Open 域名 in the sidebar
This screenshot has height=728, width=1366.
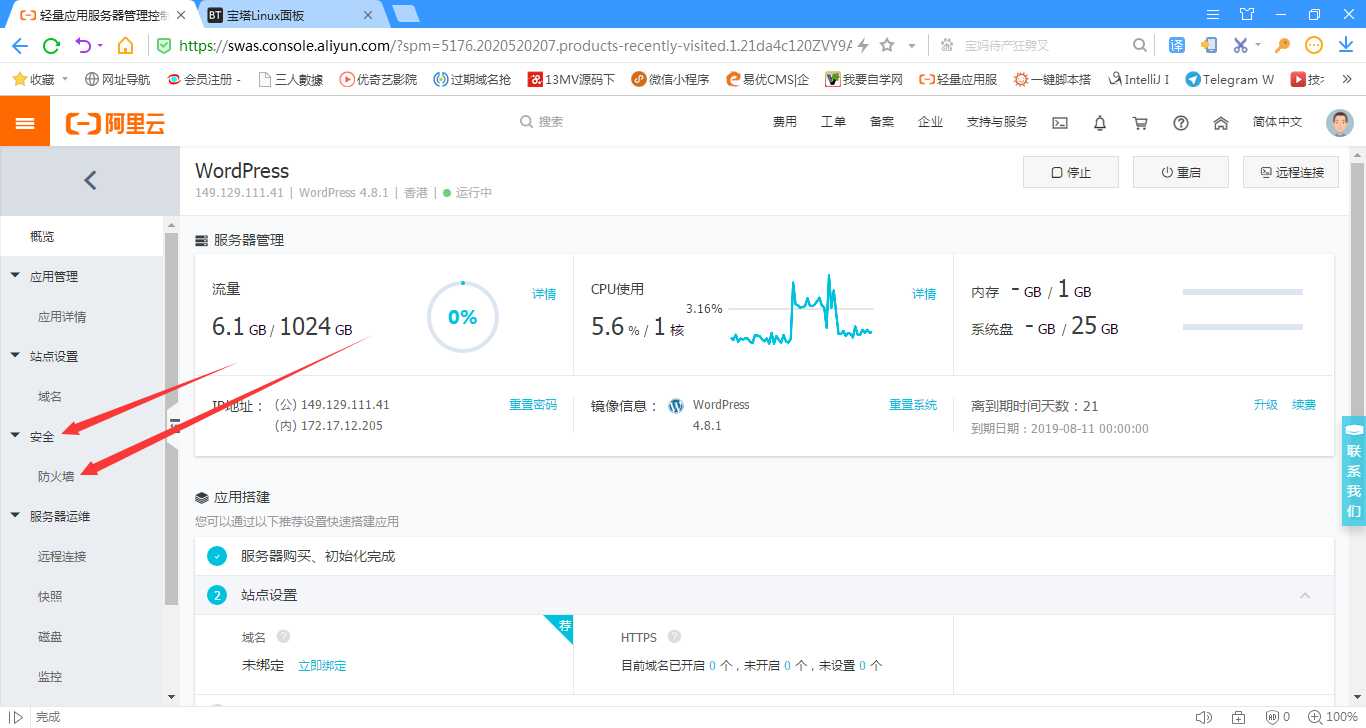pyautogui.click(x=50, y=397)
